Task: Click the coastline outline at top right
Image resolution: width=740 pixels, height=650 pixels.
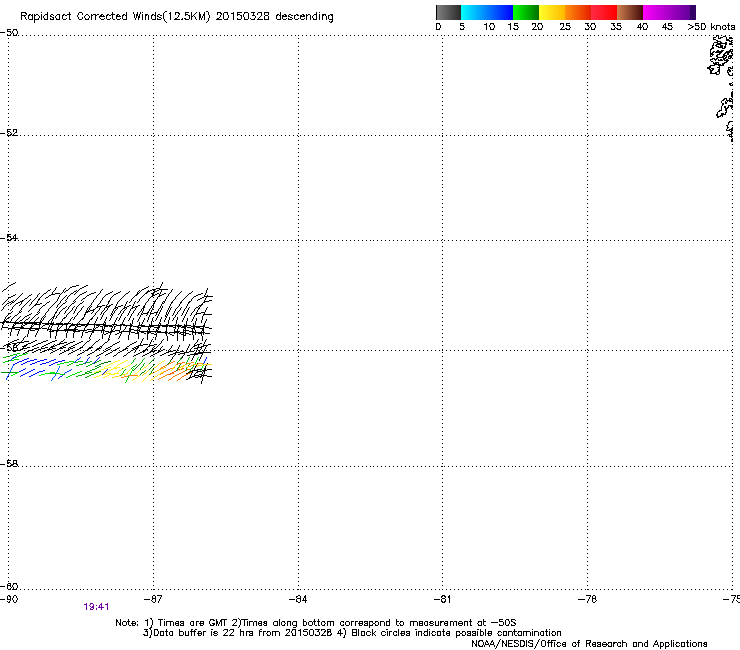Action: [722, 87]
